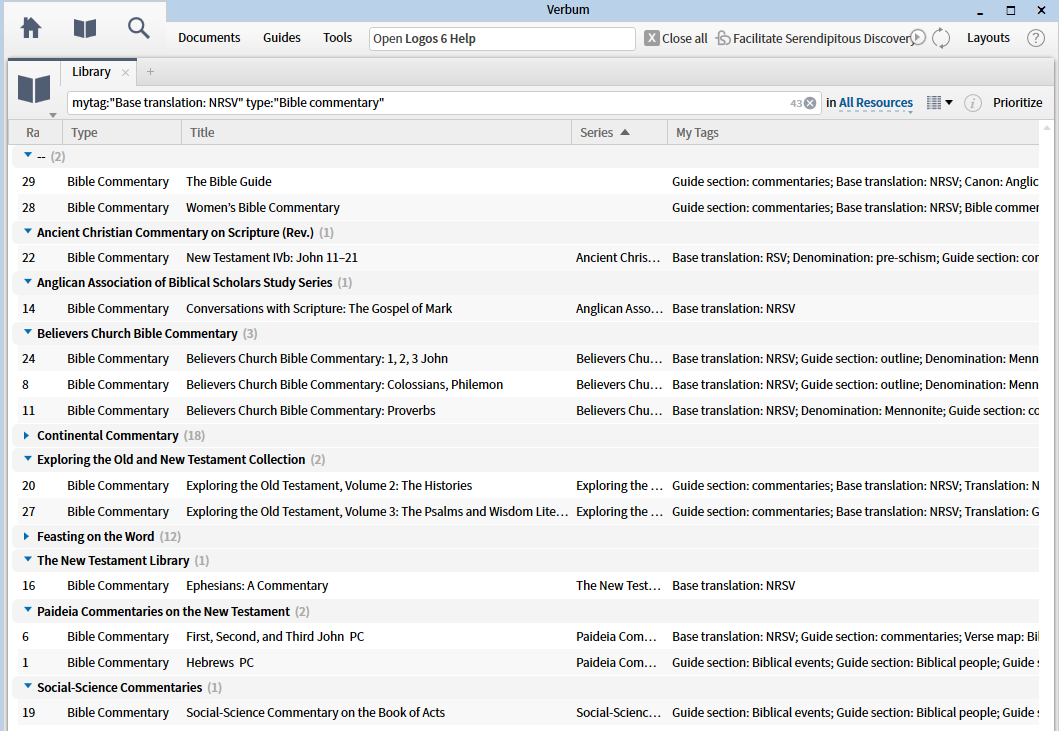Add a new tab with plus icon
Screen dimensions: 1059x731
click(x=151, y=72)
